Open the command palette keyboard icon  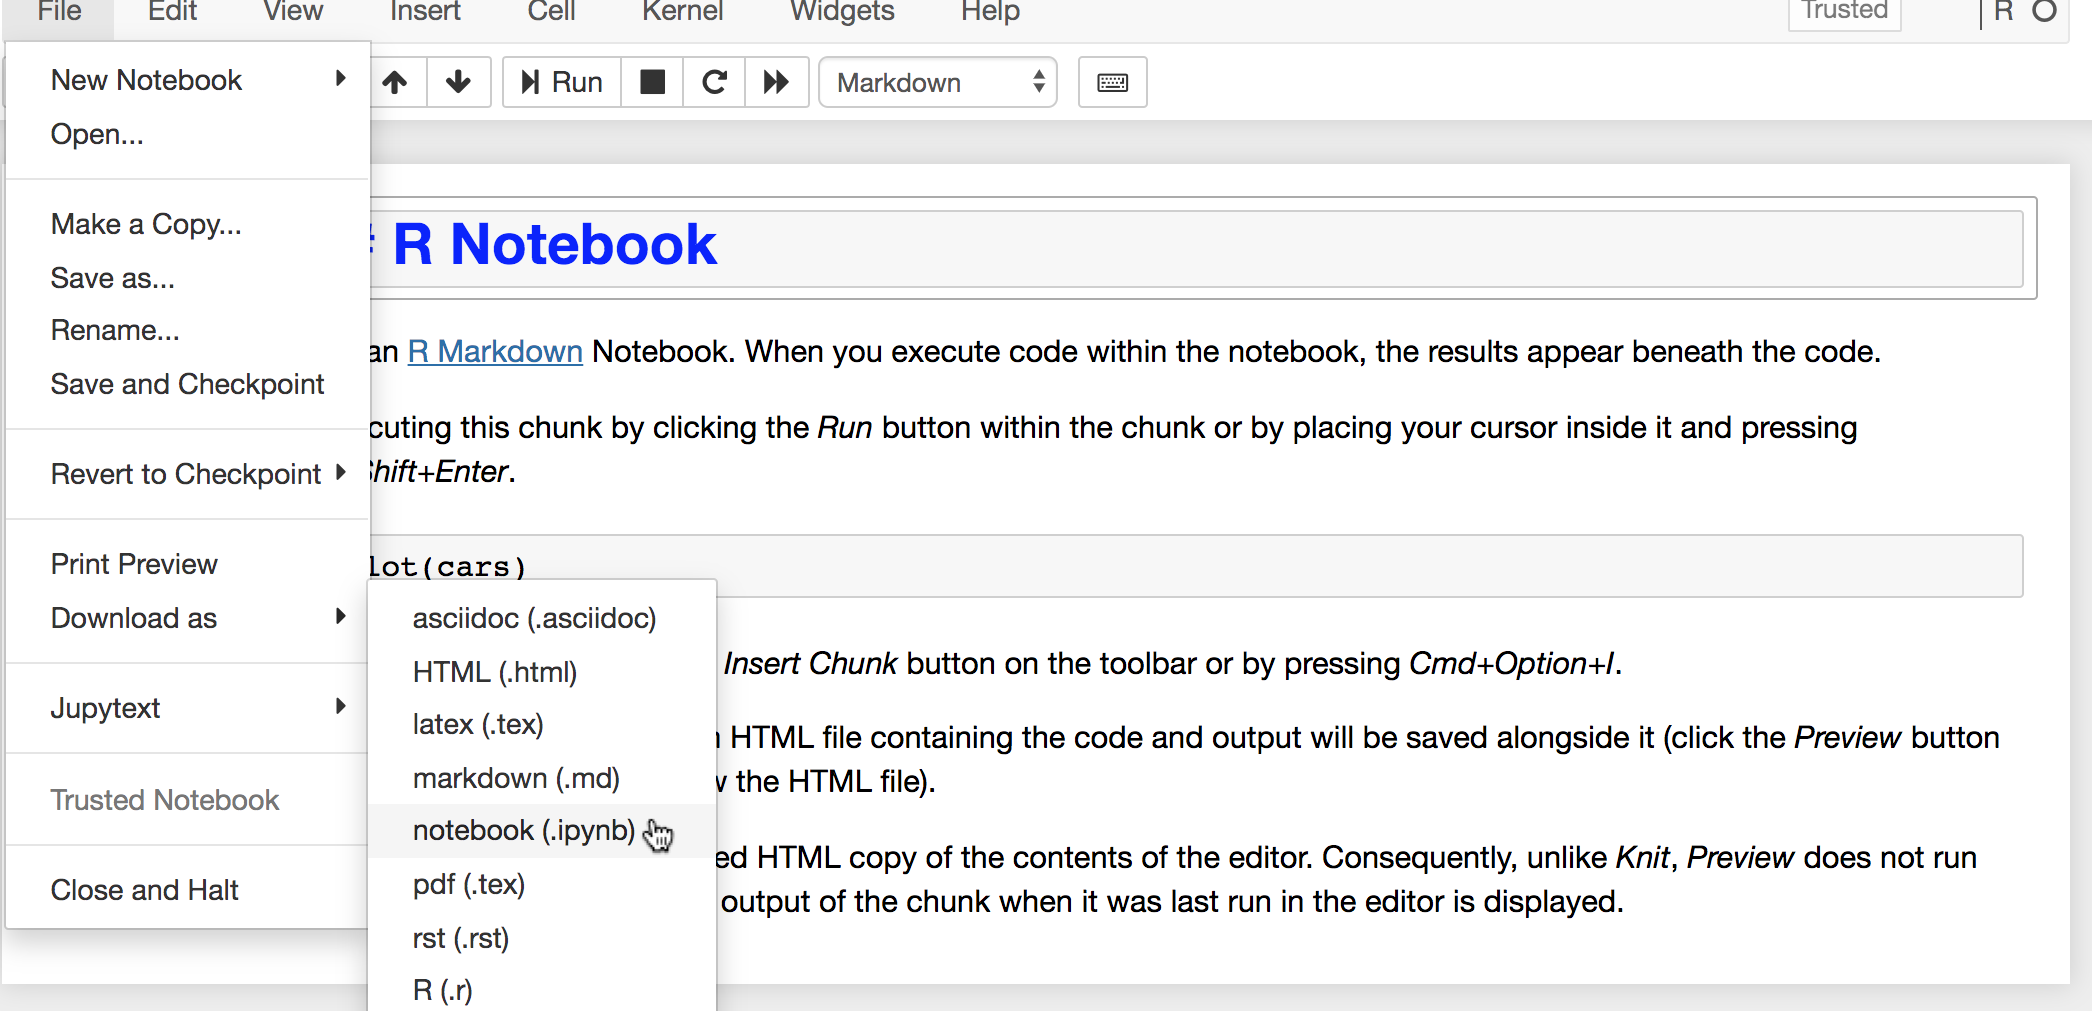click(x=1112, y=82)
